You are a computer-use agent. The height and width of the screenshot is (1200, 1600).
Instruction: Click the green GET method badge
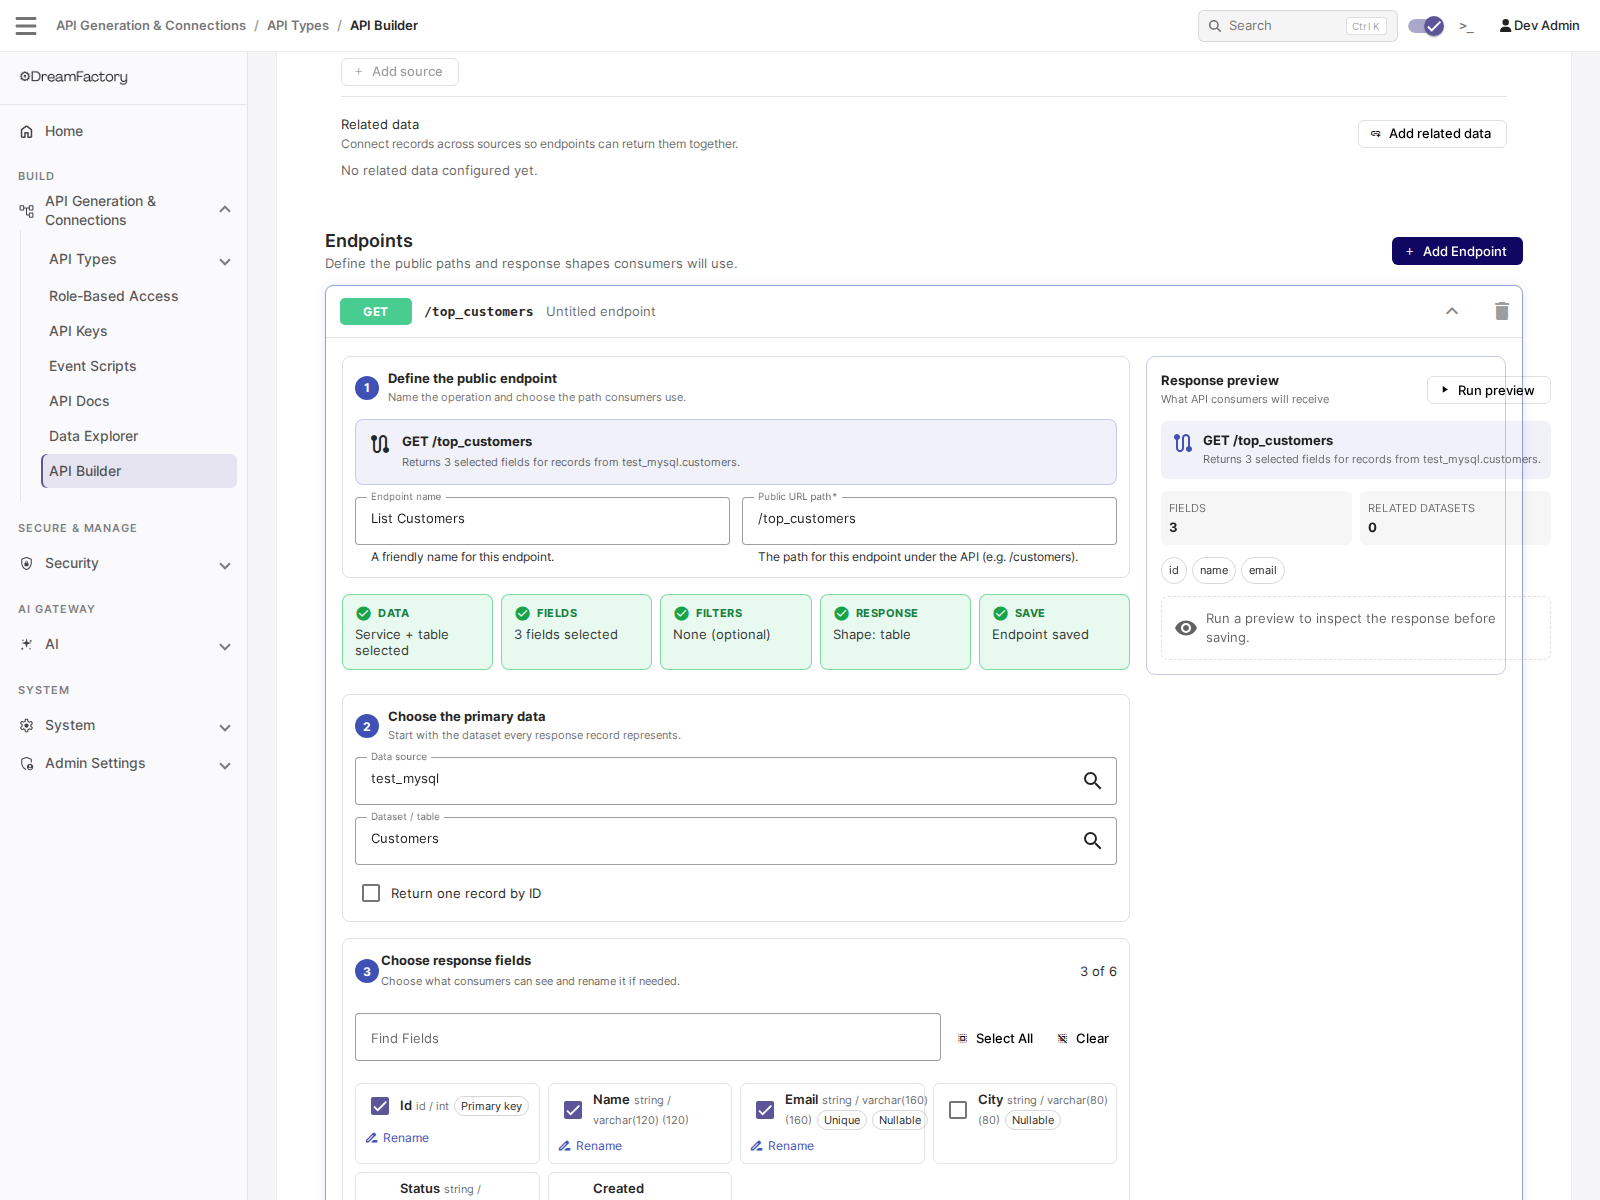pyautogui.click(x=376, y=312)
